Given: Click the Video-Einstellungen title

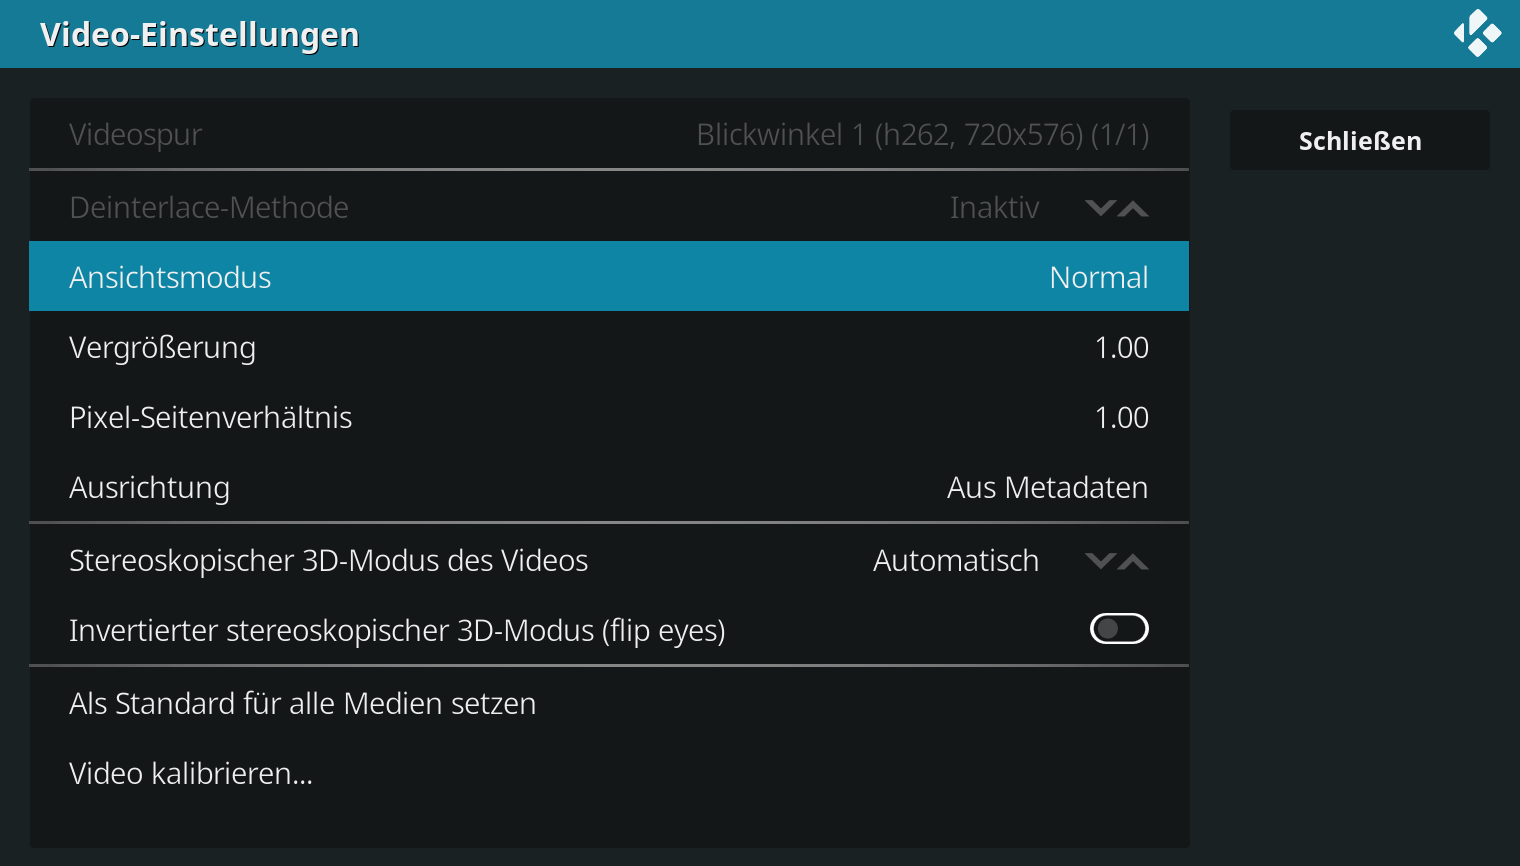Looking at the screenshot, I should coord(200,35).
